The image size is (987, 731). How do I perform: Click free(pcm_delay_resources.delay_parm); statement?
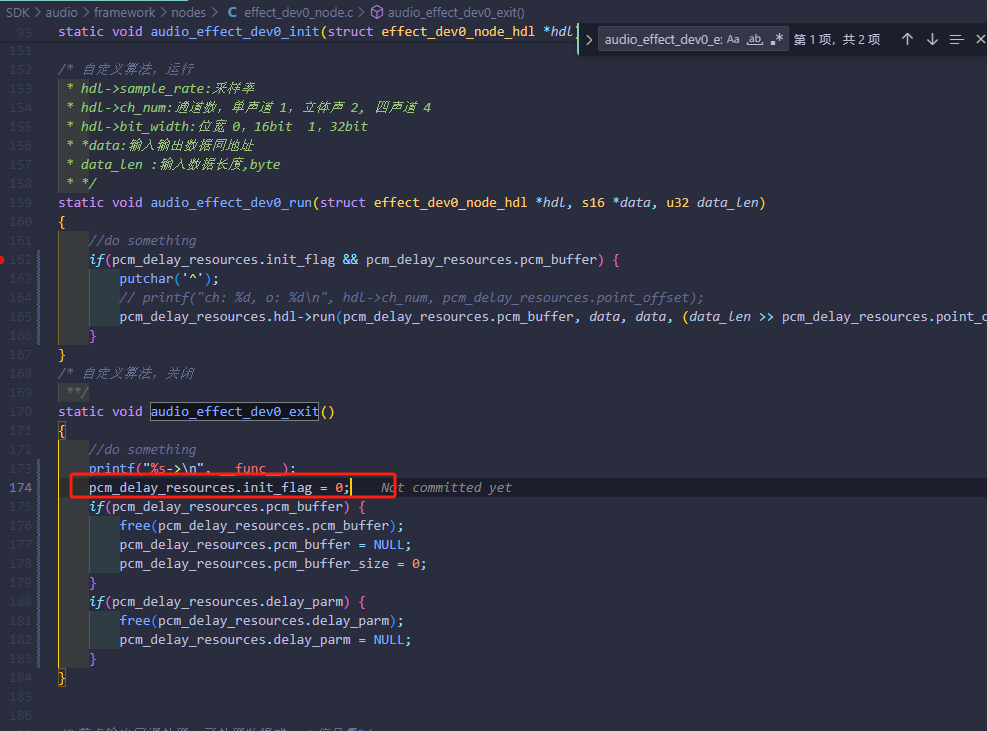[x=261, y=620]
